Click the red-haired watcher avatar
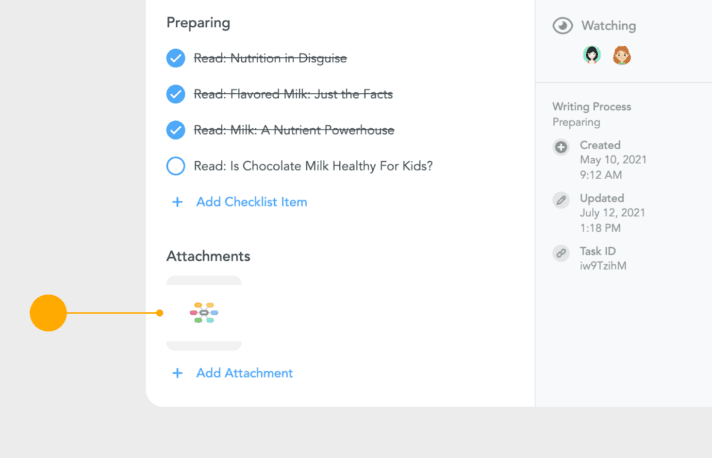This screenshot has width=712, height=458. [622, 55]
